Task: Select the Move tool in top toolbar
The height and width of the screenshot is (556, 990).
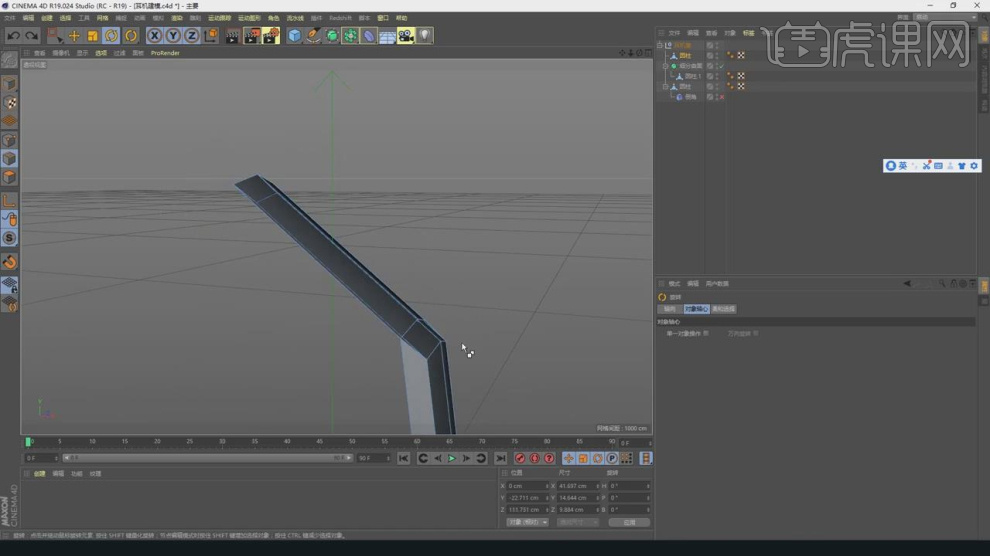Action: (73, 36)
